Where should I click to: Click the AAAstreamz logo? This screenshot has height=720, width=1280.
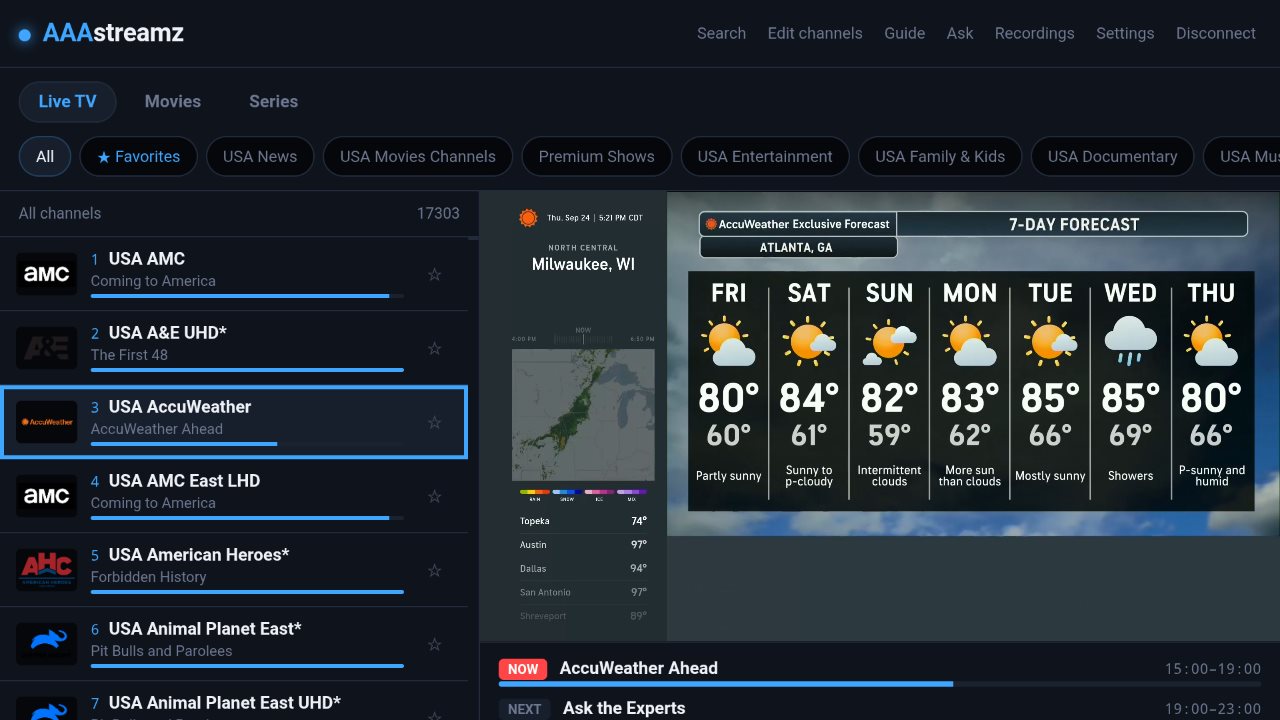tap(101, 33)
